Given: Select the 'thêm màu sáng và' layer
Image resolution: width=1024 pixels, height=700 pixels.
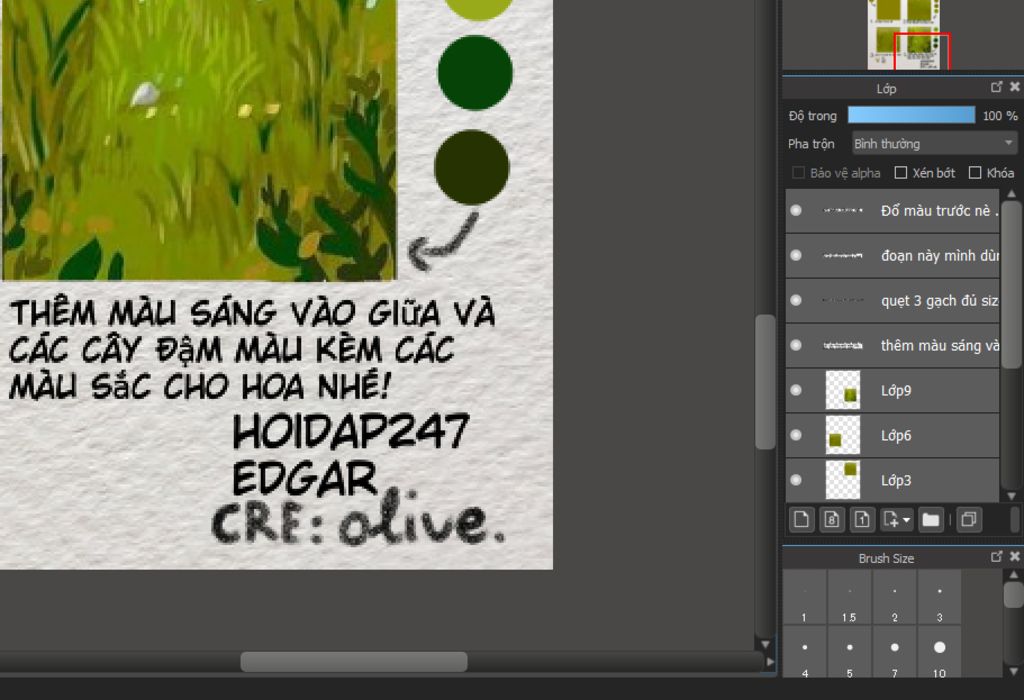Looking at the screenshot, I should click(x=893, y=345).
